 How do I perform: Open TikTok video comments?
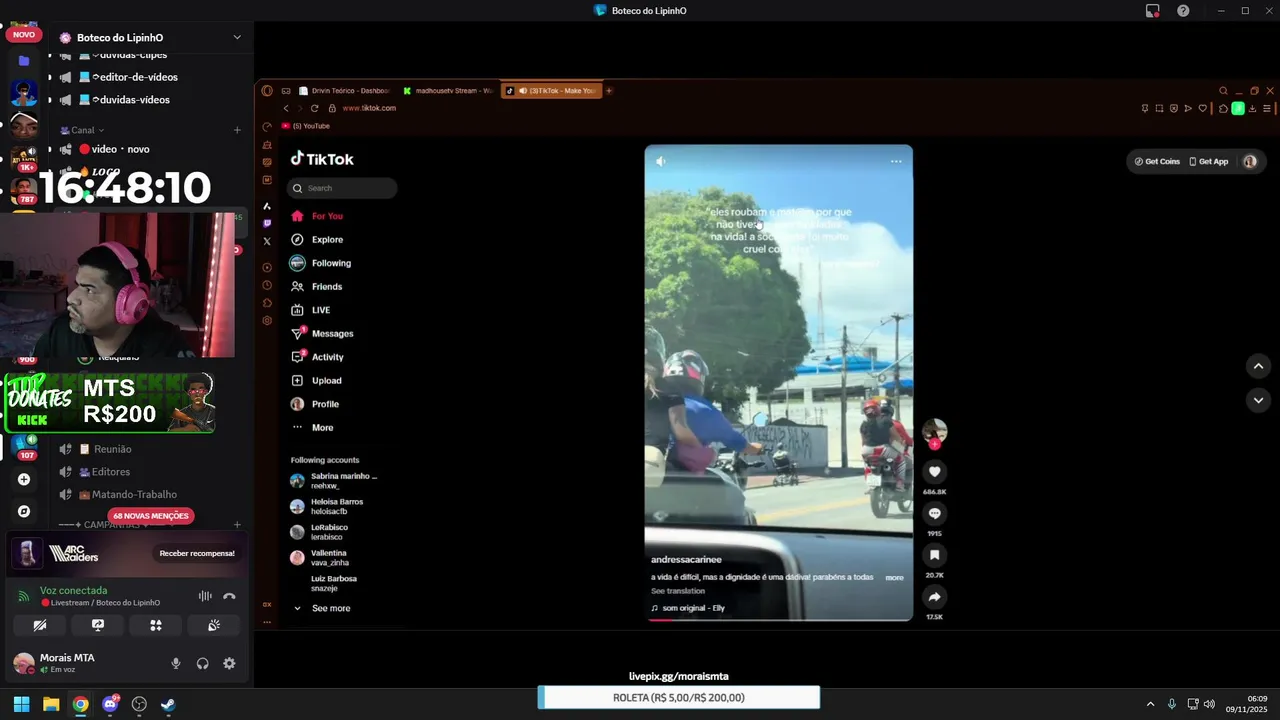click(934, 513)
